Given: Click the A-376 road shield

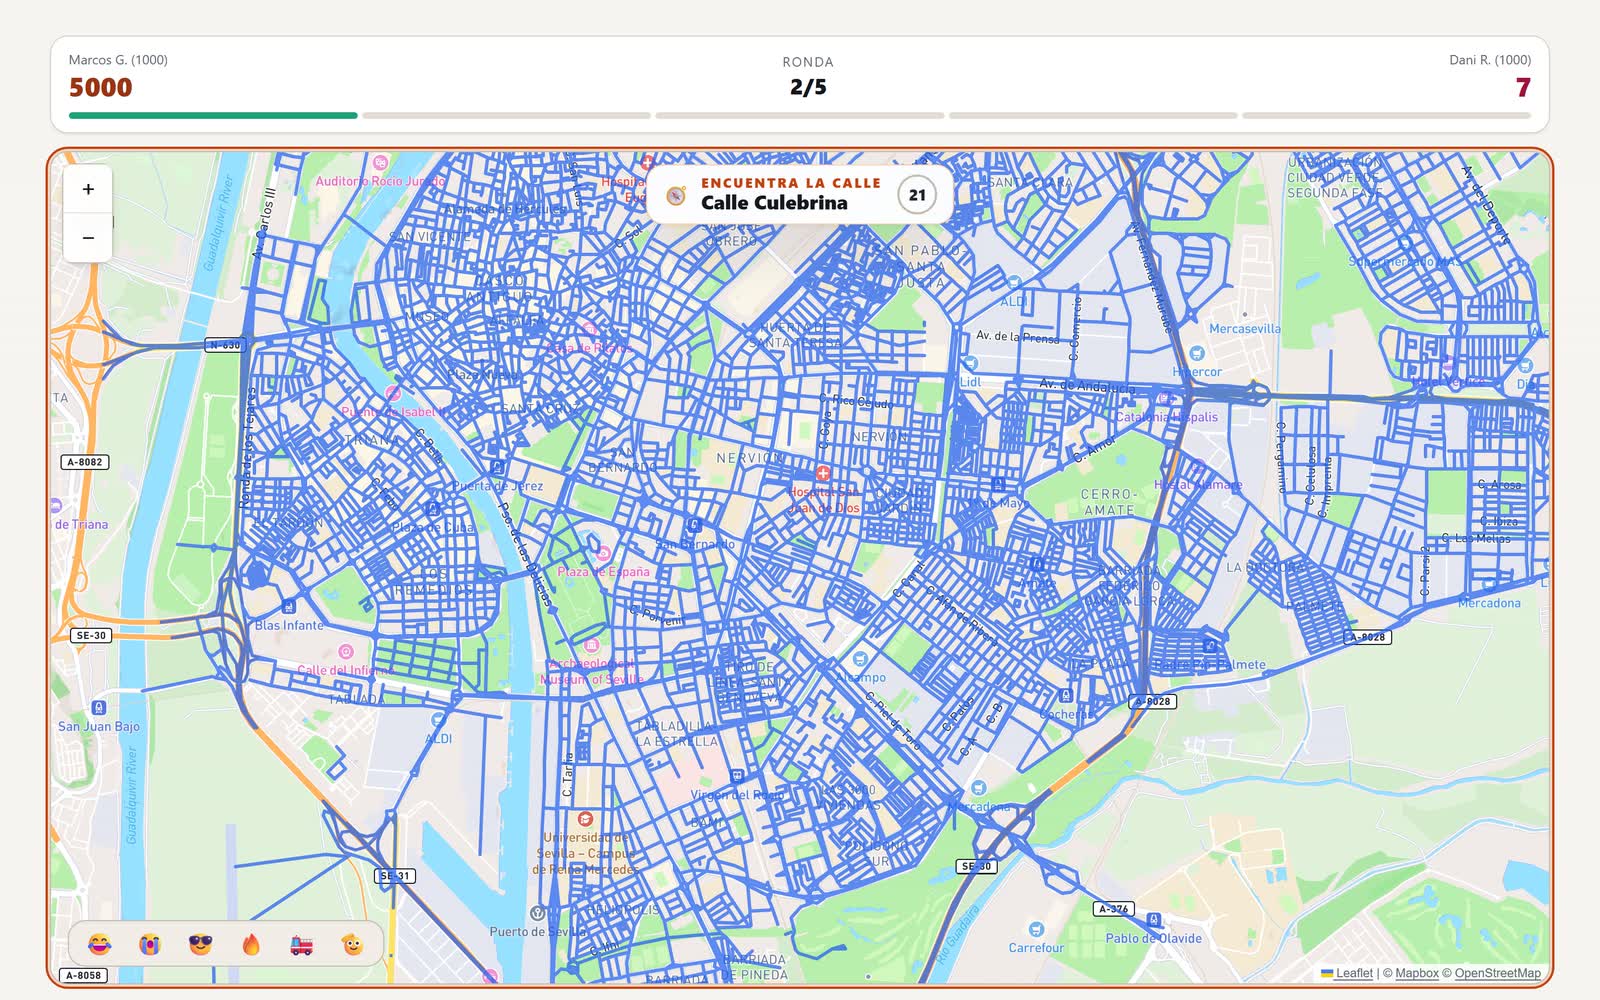Looking at the screenshot, I should coord(1113,909).
